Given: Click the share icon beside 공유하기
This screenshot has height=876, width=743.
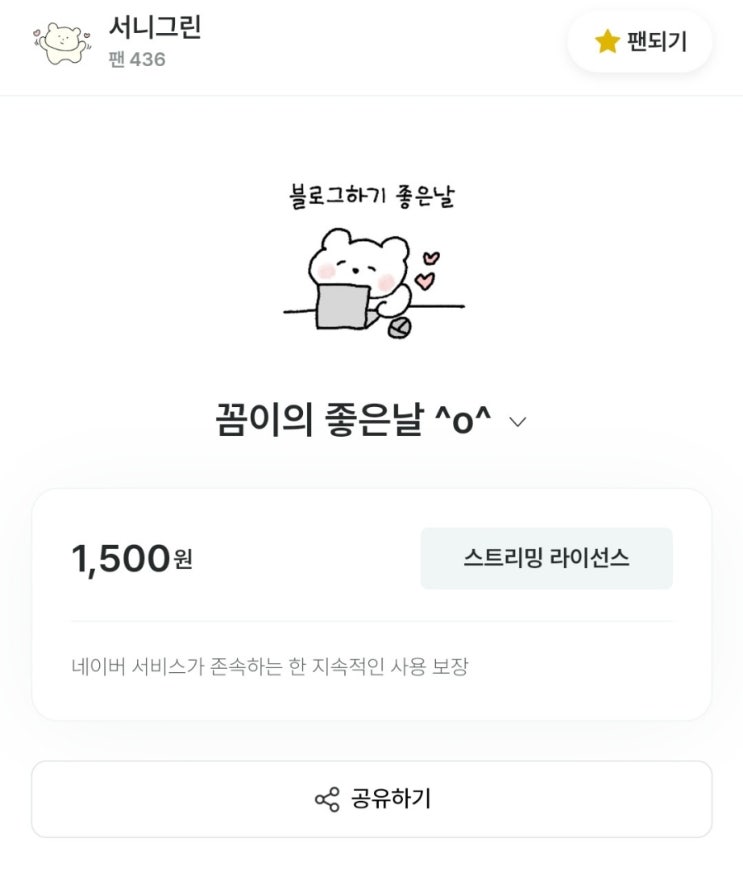Looking at the screenshot, I should (327, 800).
